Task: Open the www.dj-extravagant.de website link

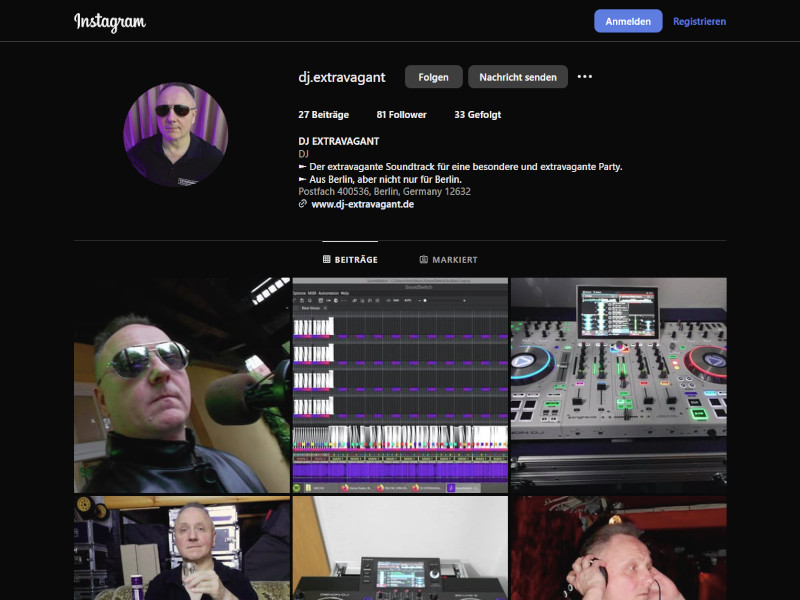Action: pos(362,203)
